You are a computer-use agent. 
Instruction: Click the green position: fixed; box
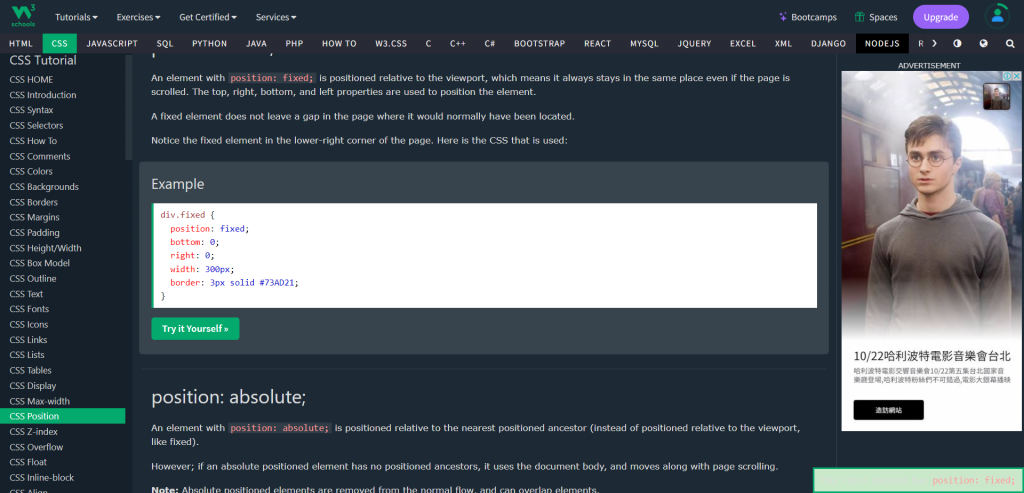point(918,480)
